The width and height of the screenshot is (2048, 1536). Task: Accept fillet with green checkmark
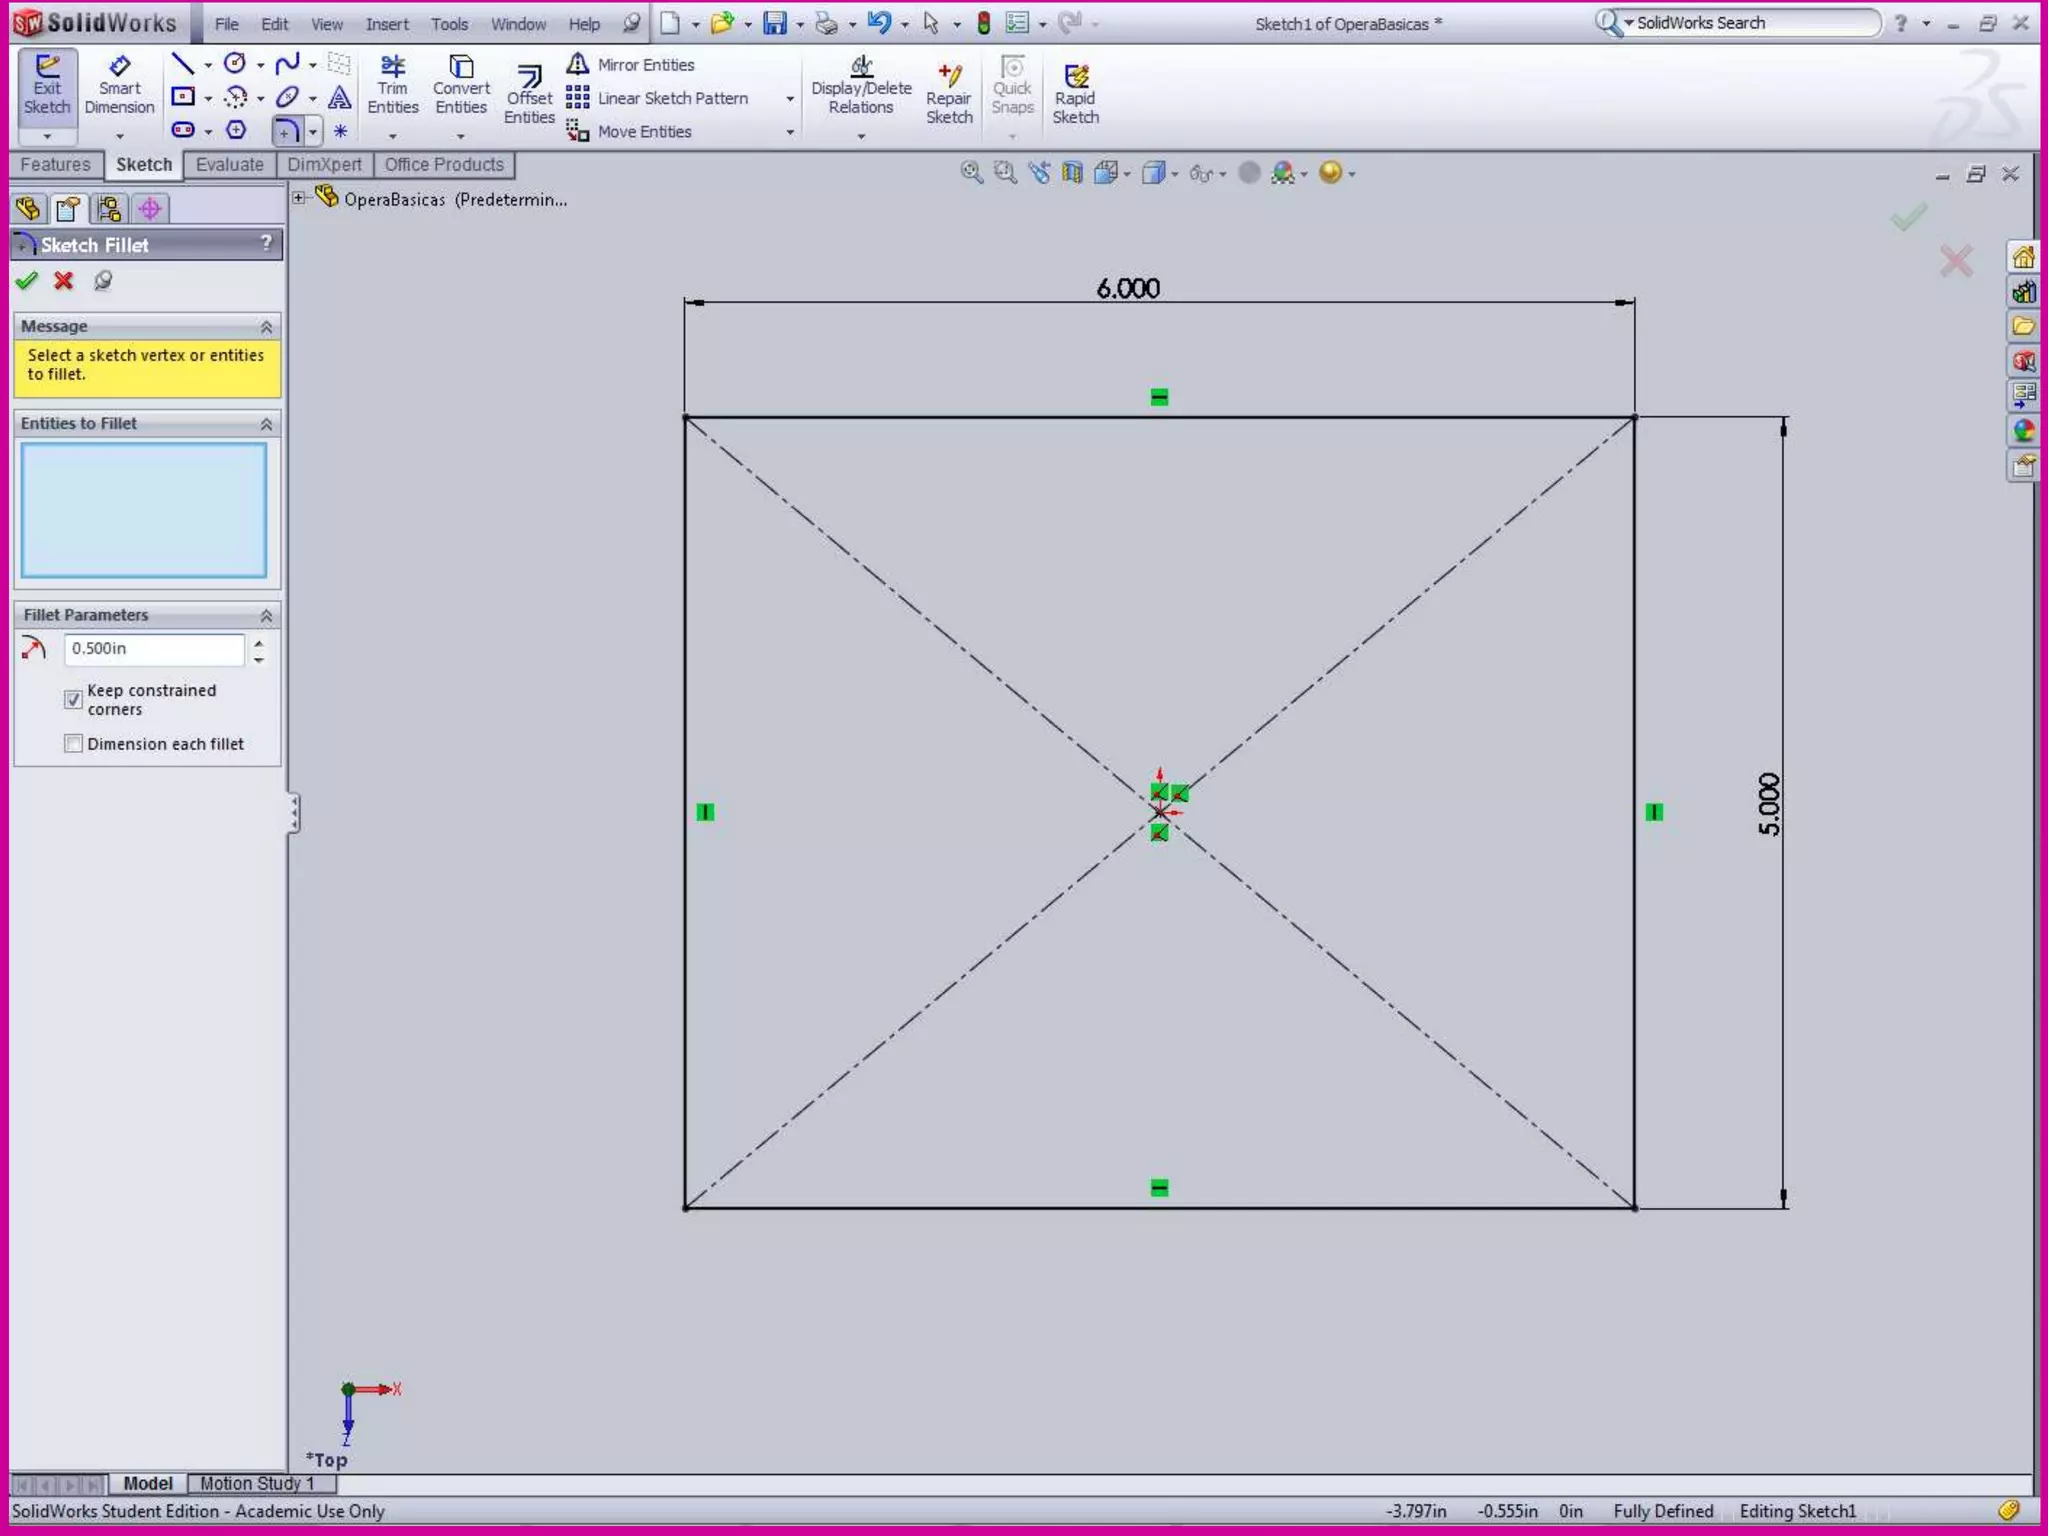pyautogui.click(x=27, y=281)
